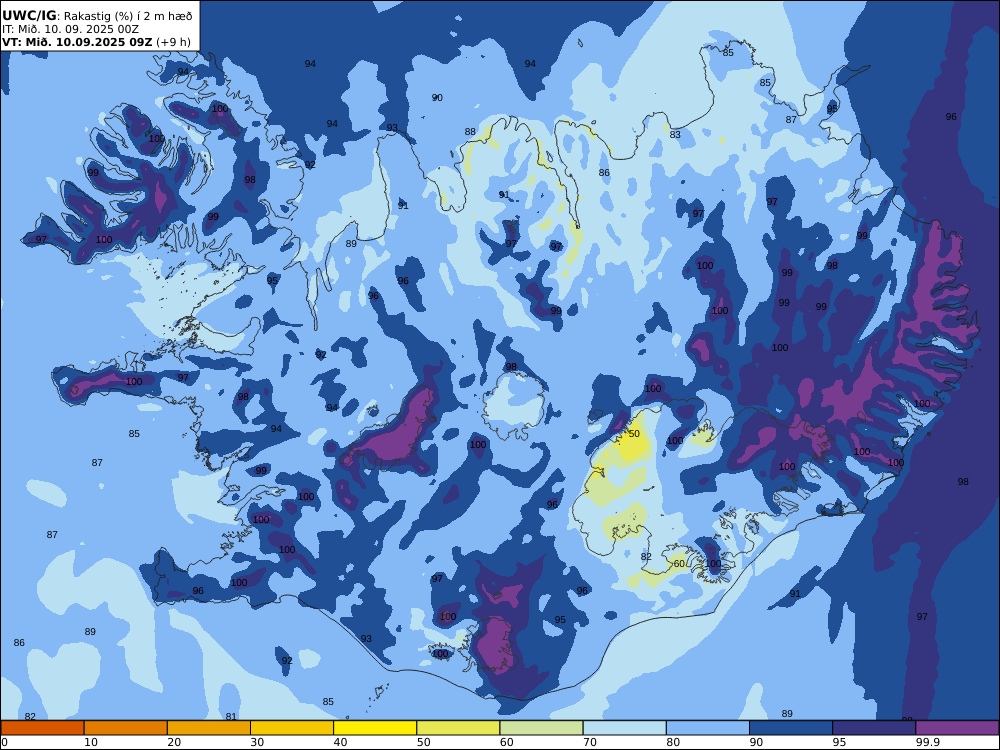
Task: Click the '81' value on the map
Action: tap(231, 717)
